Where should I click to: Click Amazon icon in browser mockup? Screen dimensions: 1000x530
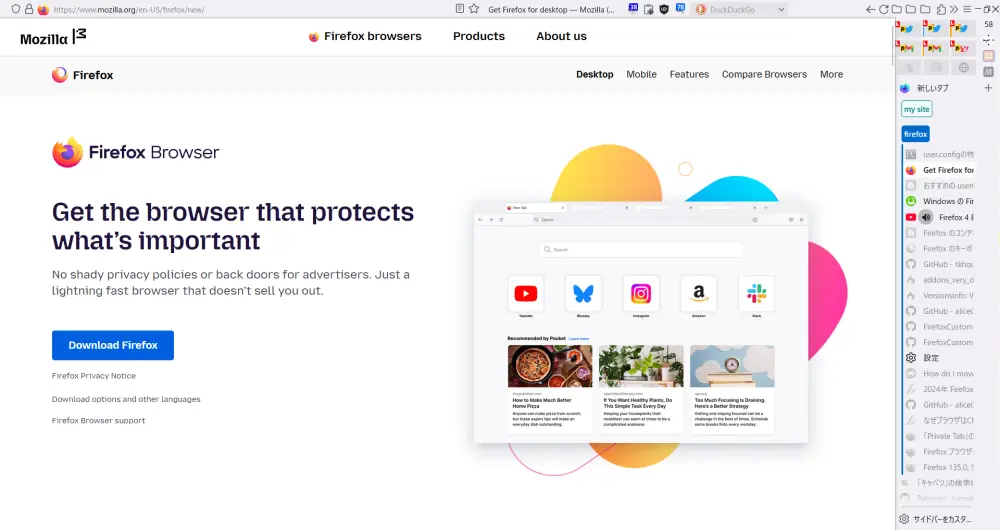point(699,293)
